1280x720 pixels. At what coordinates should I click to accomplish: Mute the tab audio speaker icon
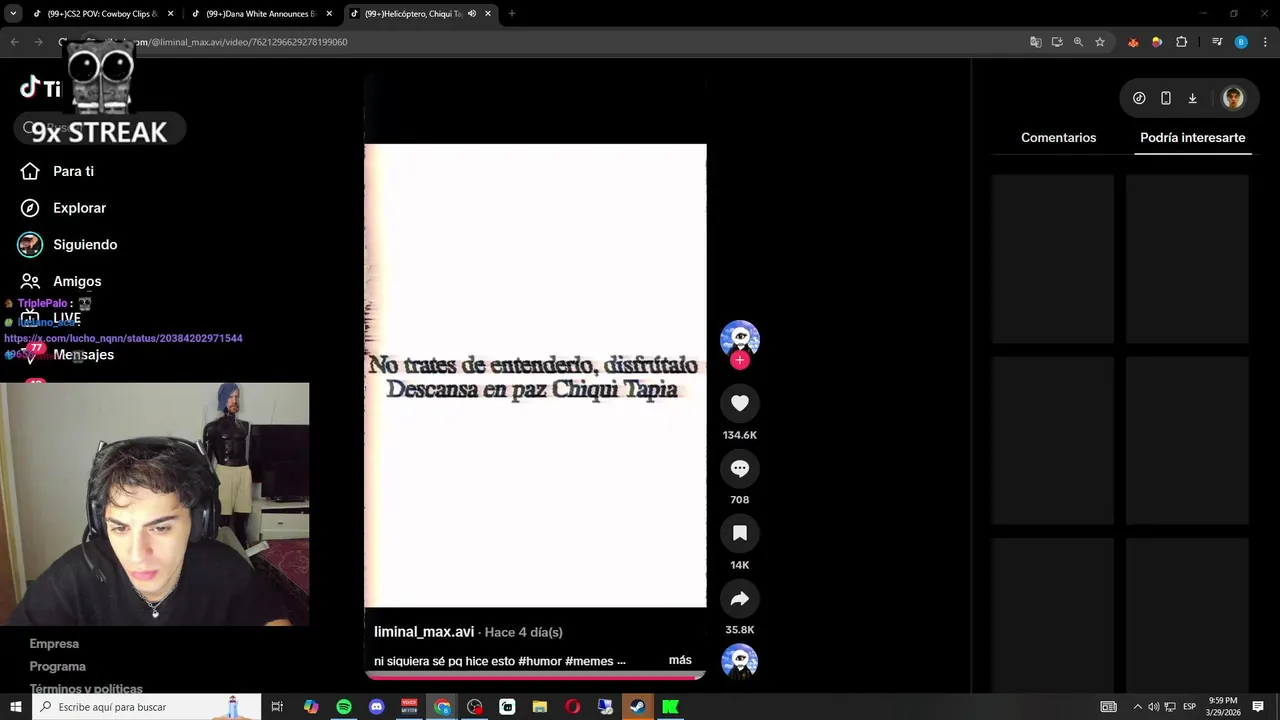coord(471,14)
